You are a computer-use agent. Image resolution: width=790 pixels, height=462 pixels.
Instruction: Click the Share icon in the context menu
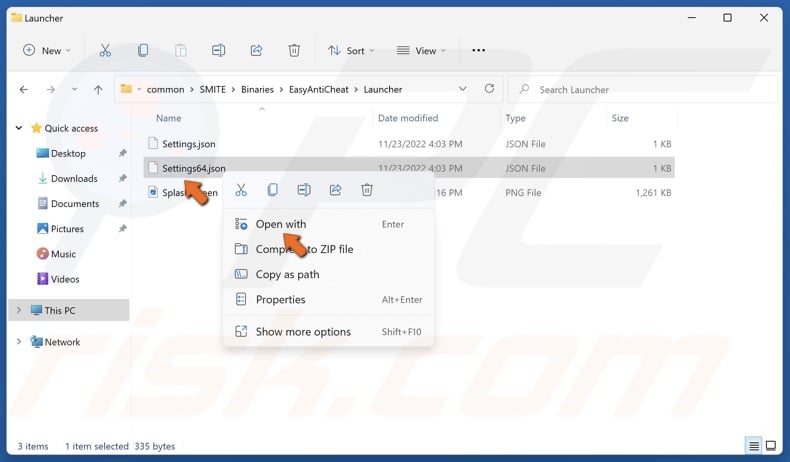tap(336, 190)
